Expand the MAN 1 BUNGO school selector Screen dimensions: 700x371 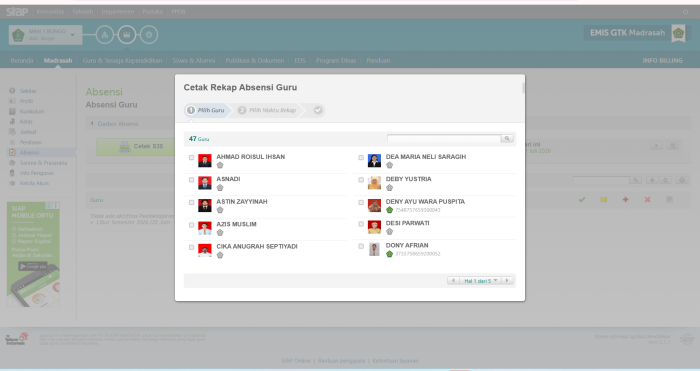coord(46,35)
